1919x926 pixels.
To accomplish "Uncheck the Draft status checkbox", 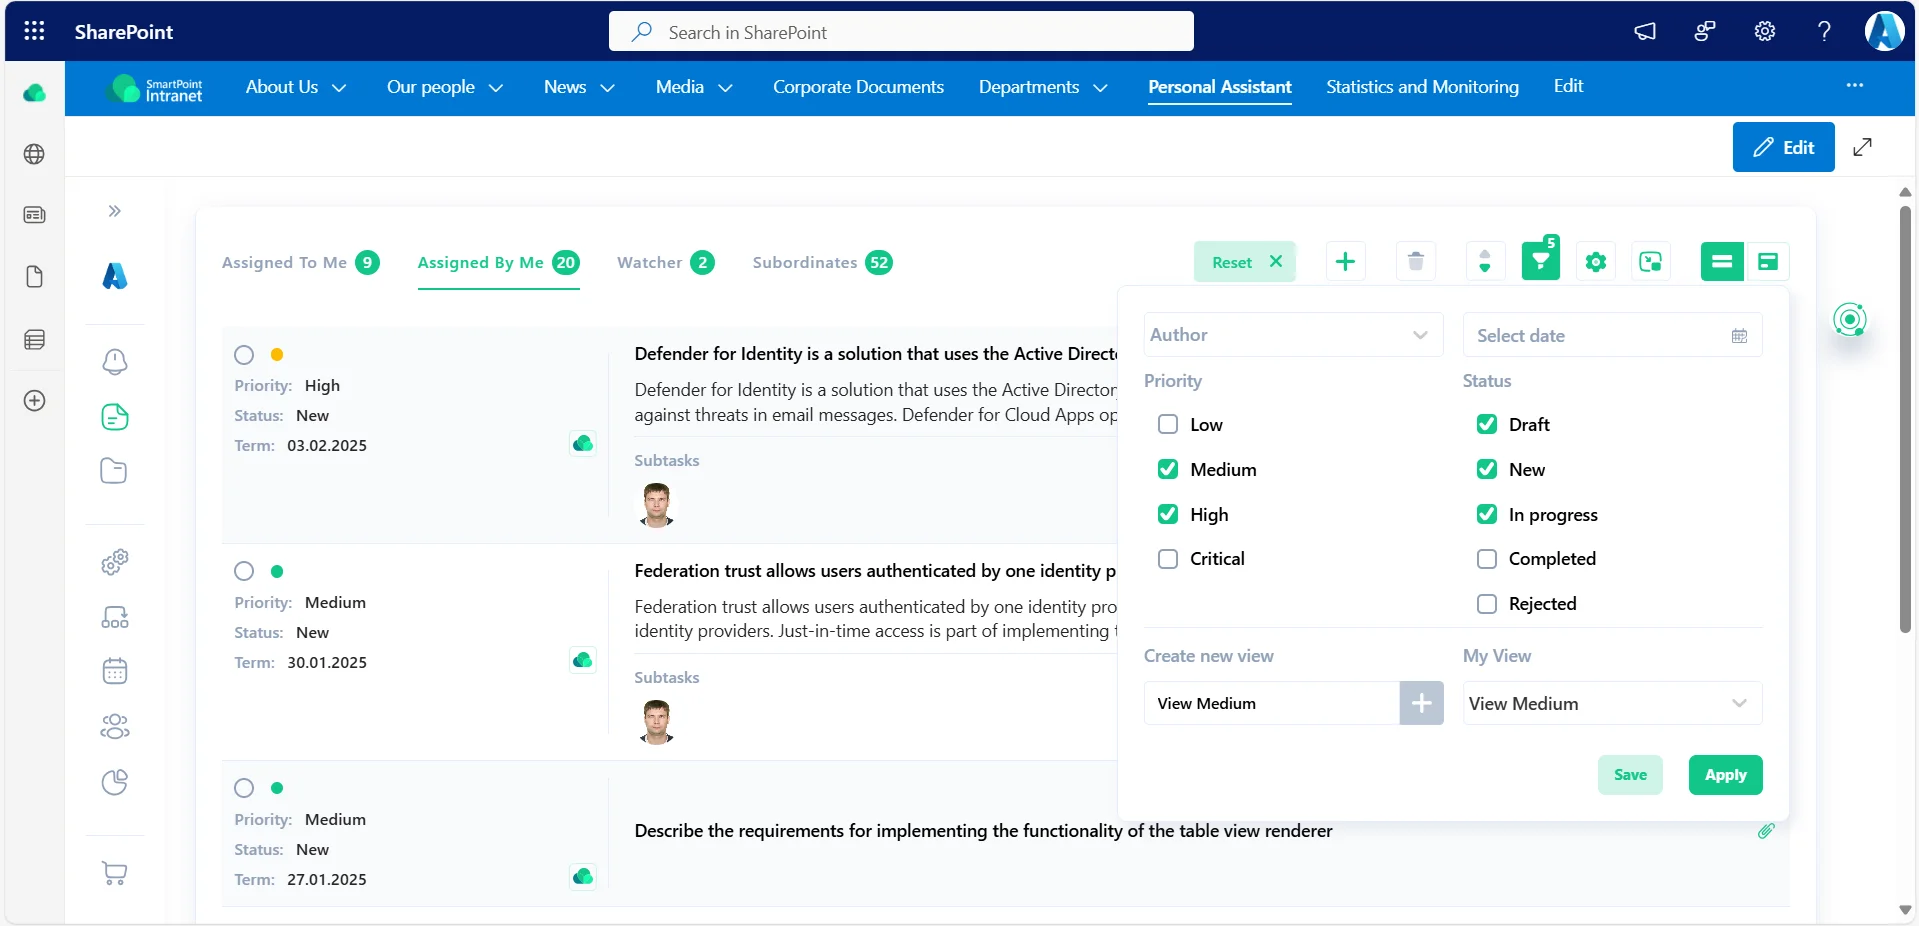I will 1487,424.
